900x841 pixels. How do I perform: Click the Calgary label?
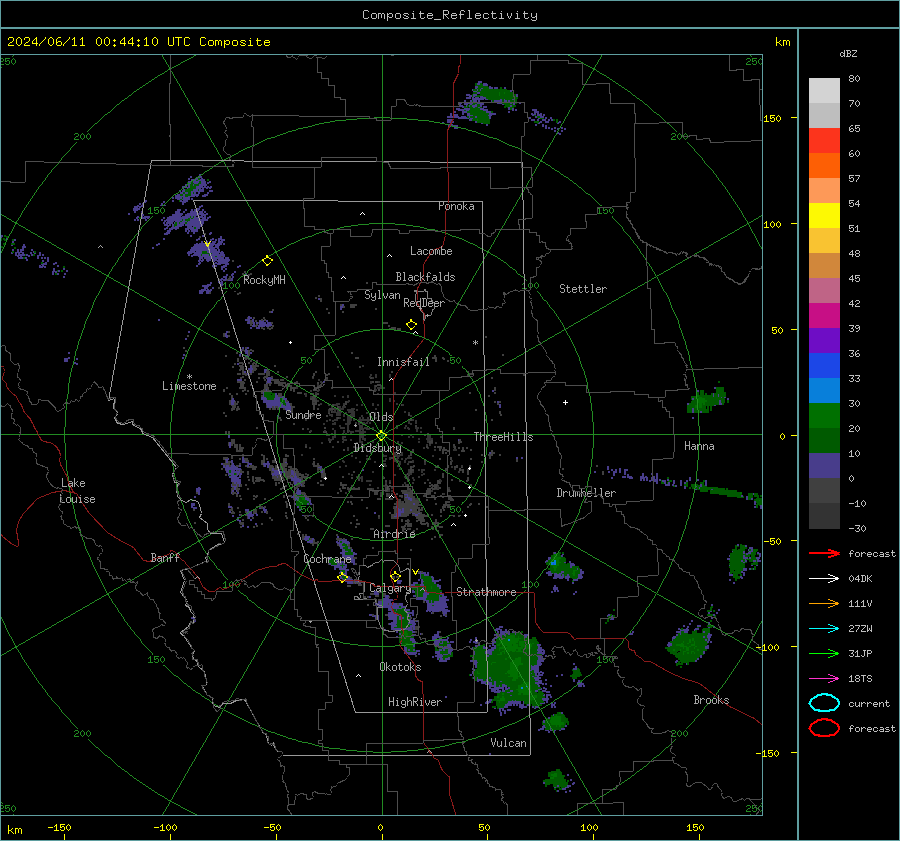(x=390, y=588)
